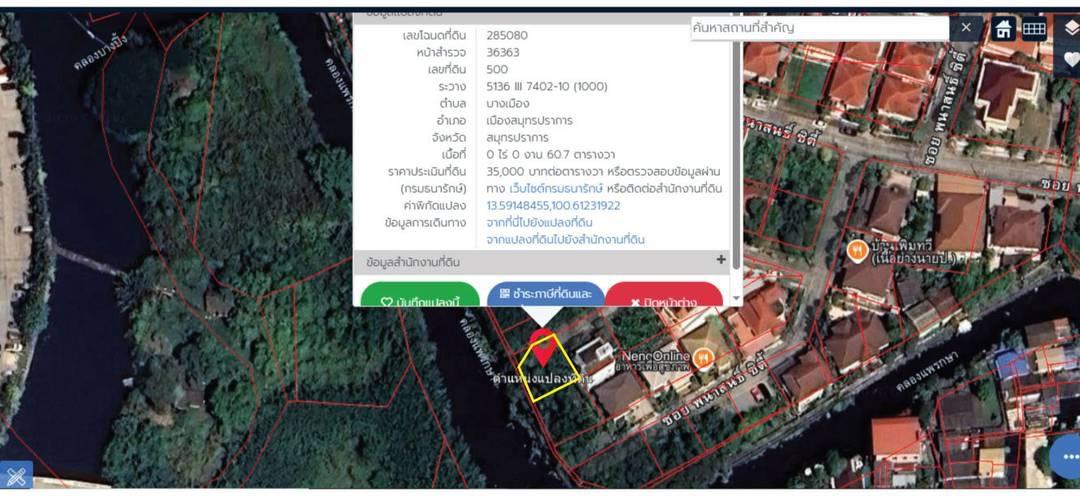Click the heart favorites icon
This screenshot has width=1080, height=496.
point(1071,60)
